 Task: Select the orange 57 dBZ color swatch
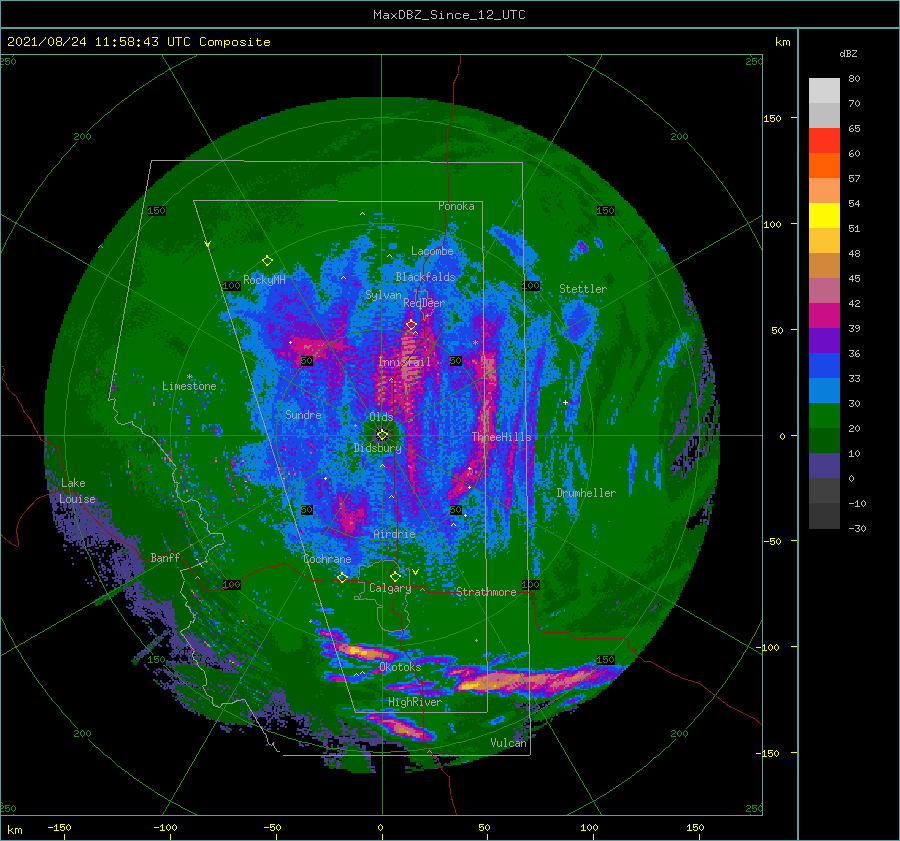(x=824, y=165)
